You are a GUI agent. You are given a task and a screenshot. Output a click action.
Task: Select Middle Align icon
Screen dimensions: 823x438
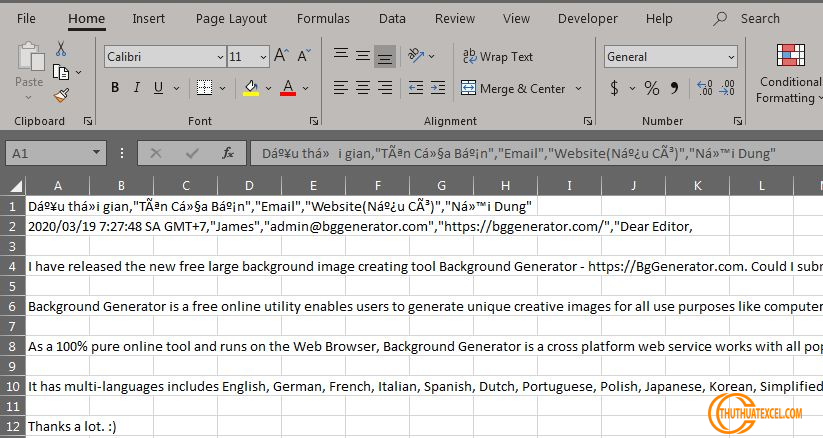(x=363, y=56)
